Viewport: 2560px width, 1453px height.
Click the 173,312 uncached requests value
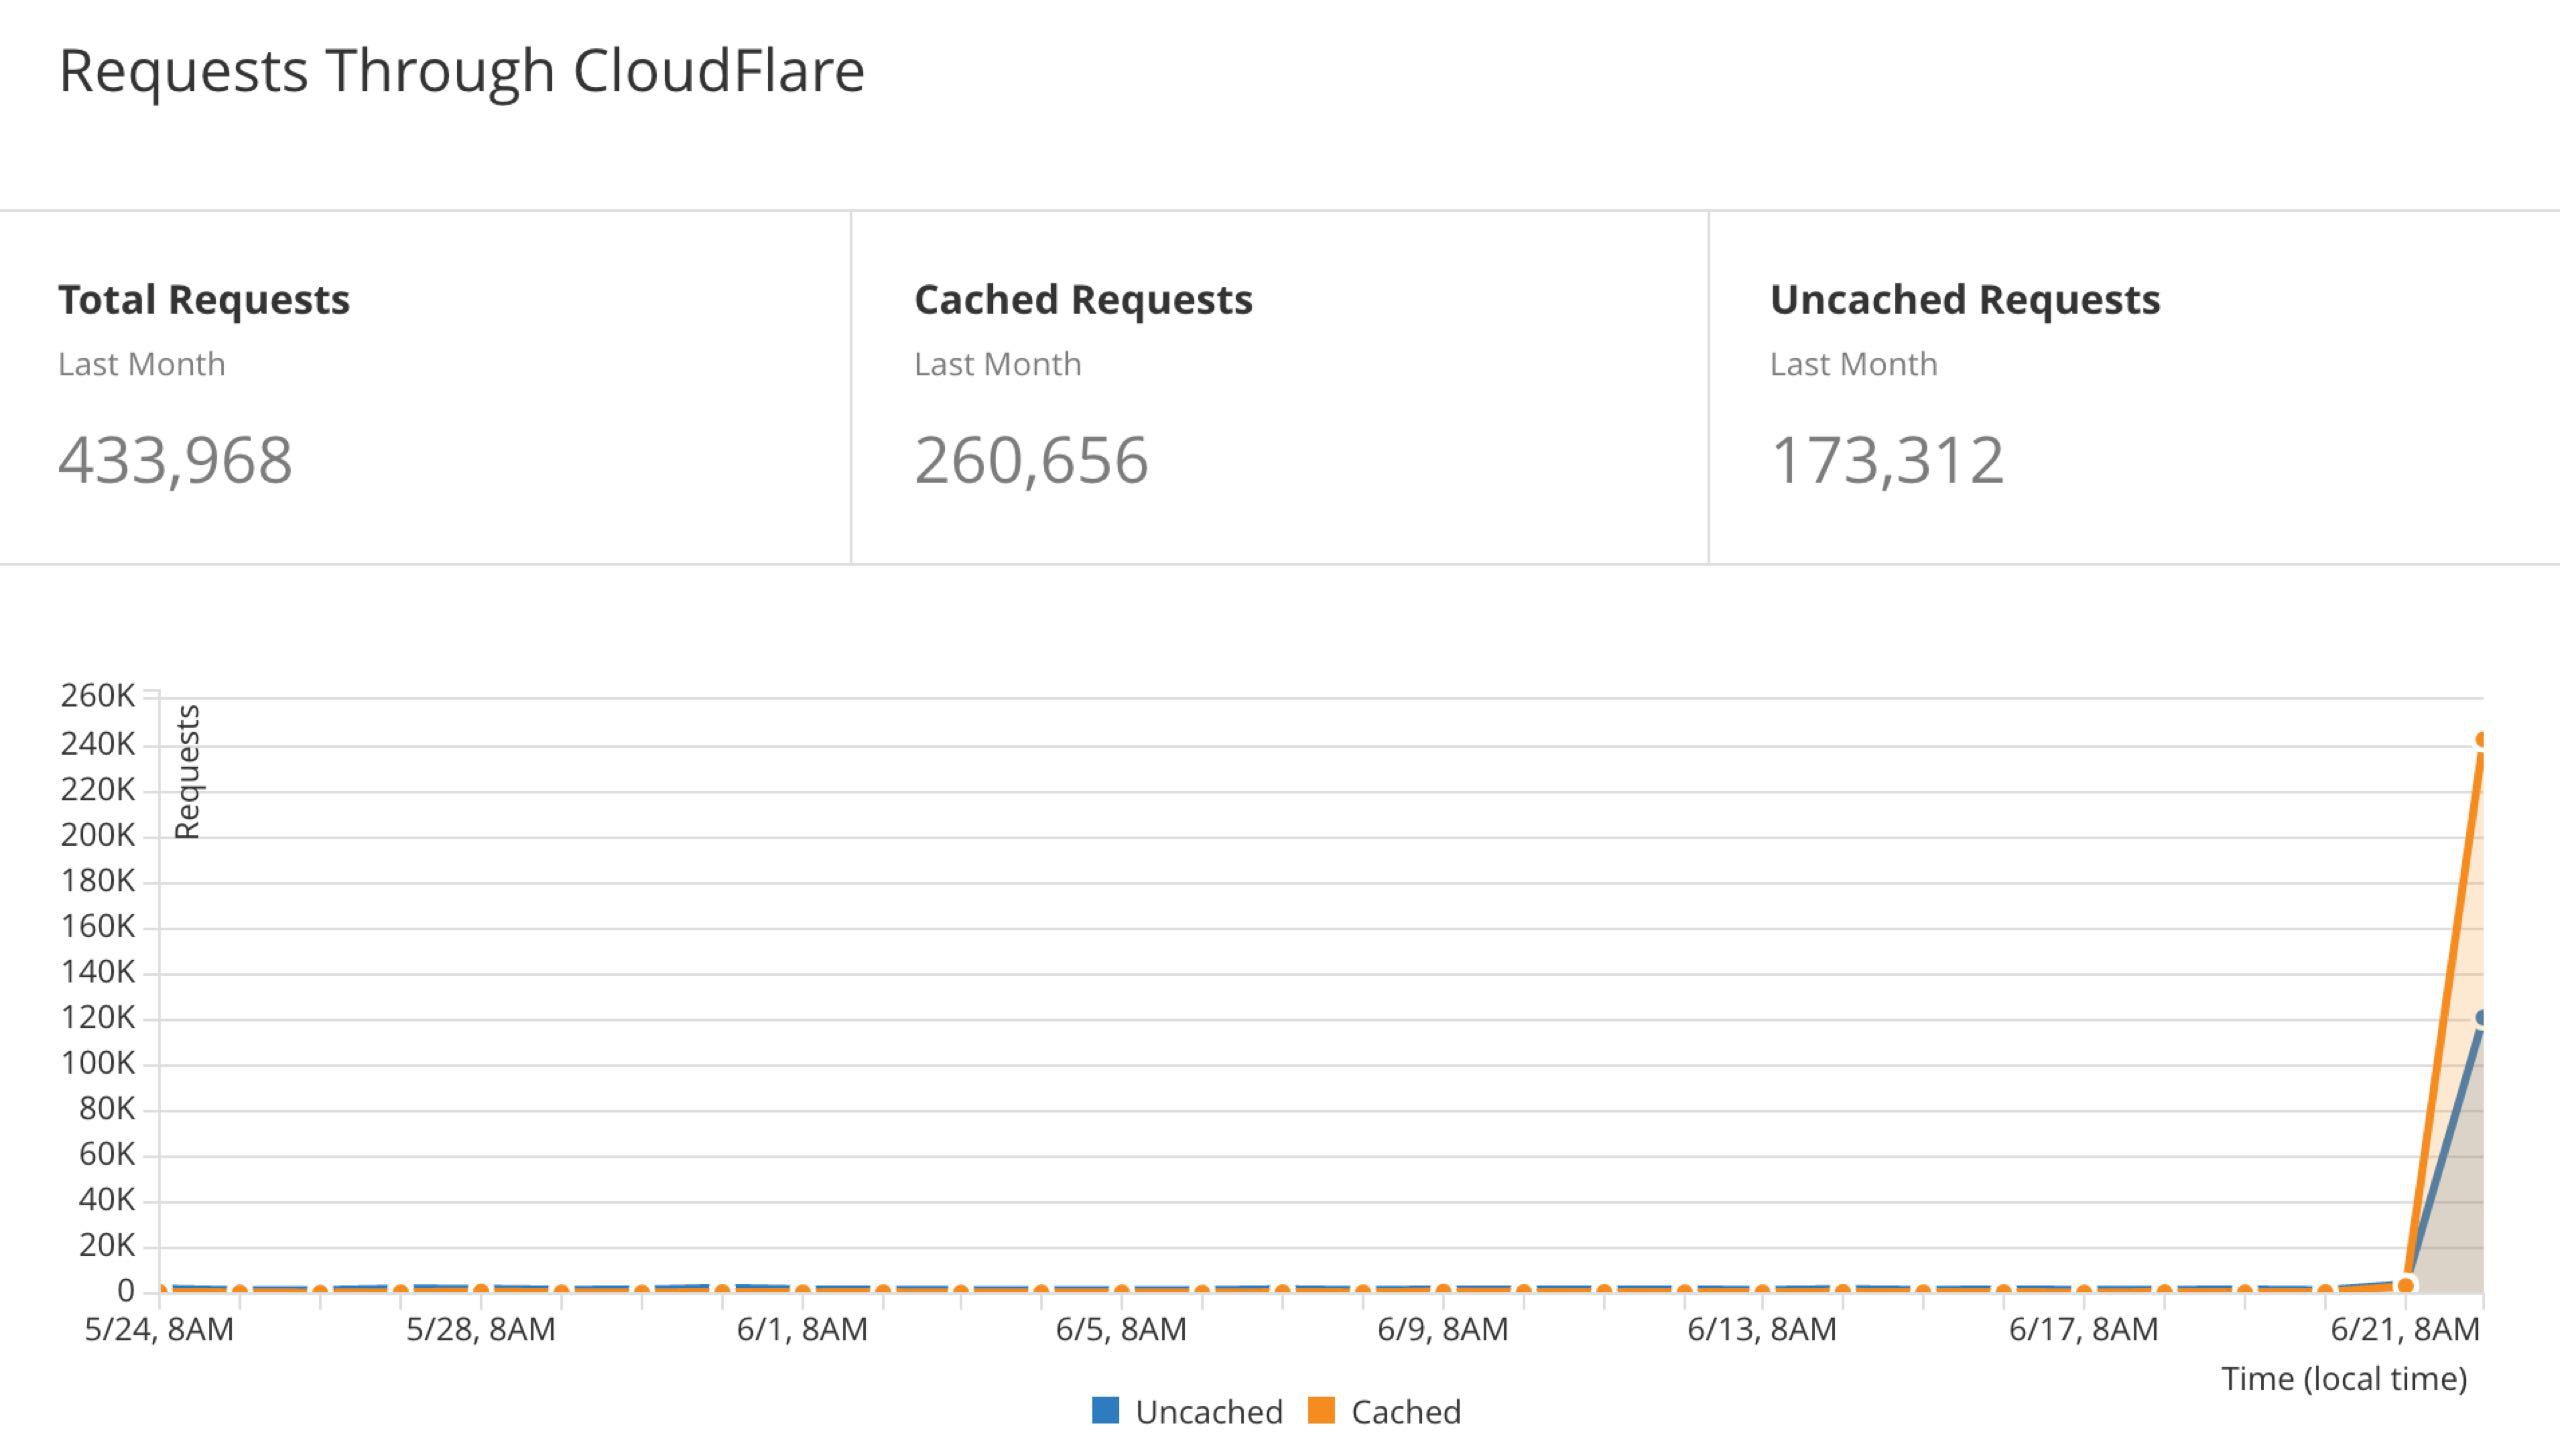coord(1887,460)
